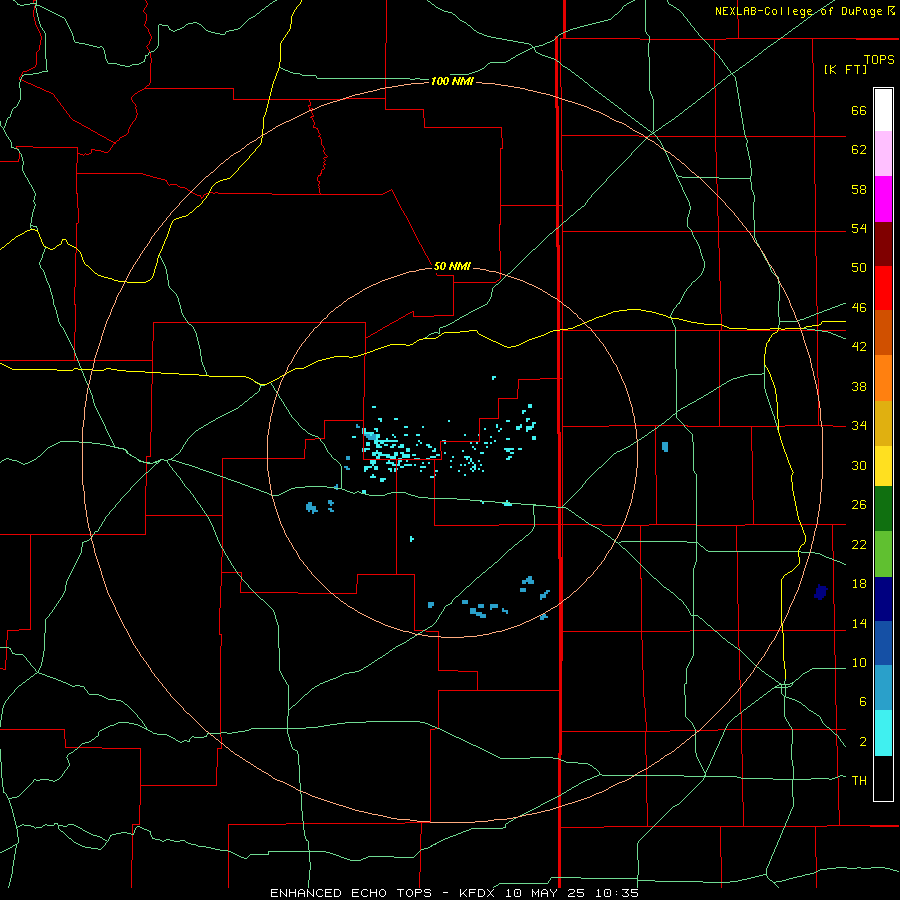Click the '26' legend value
Viewport: 900px width, 900px height.
coord(859,505)
